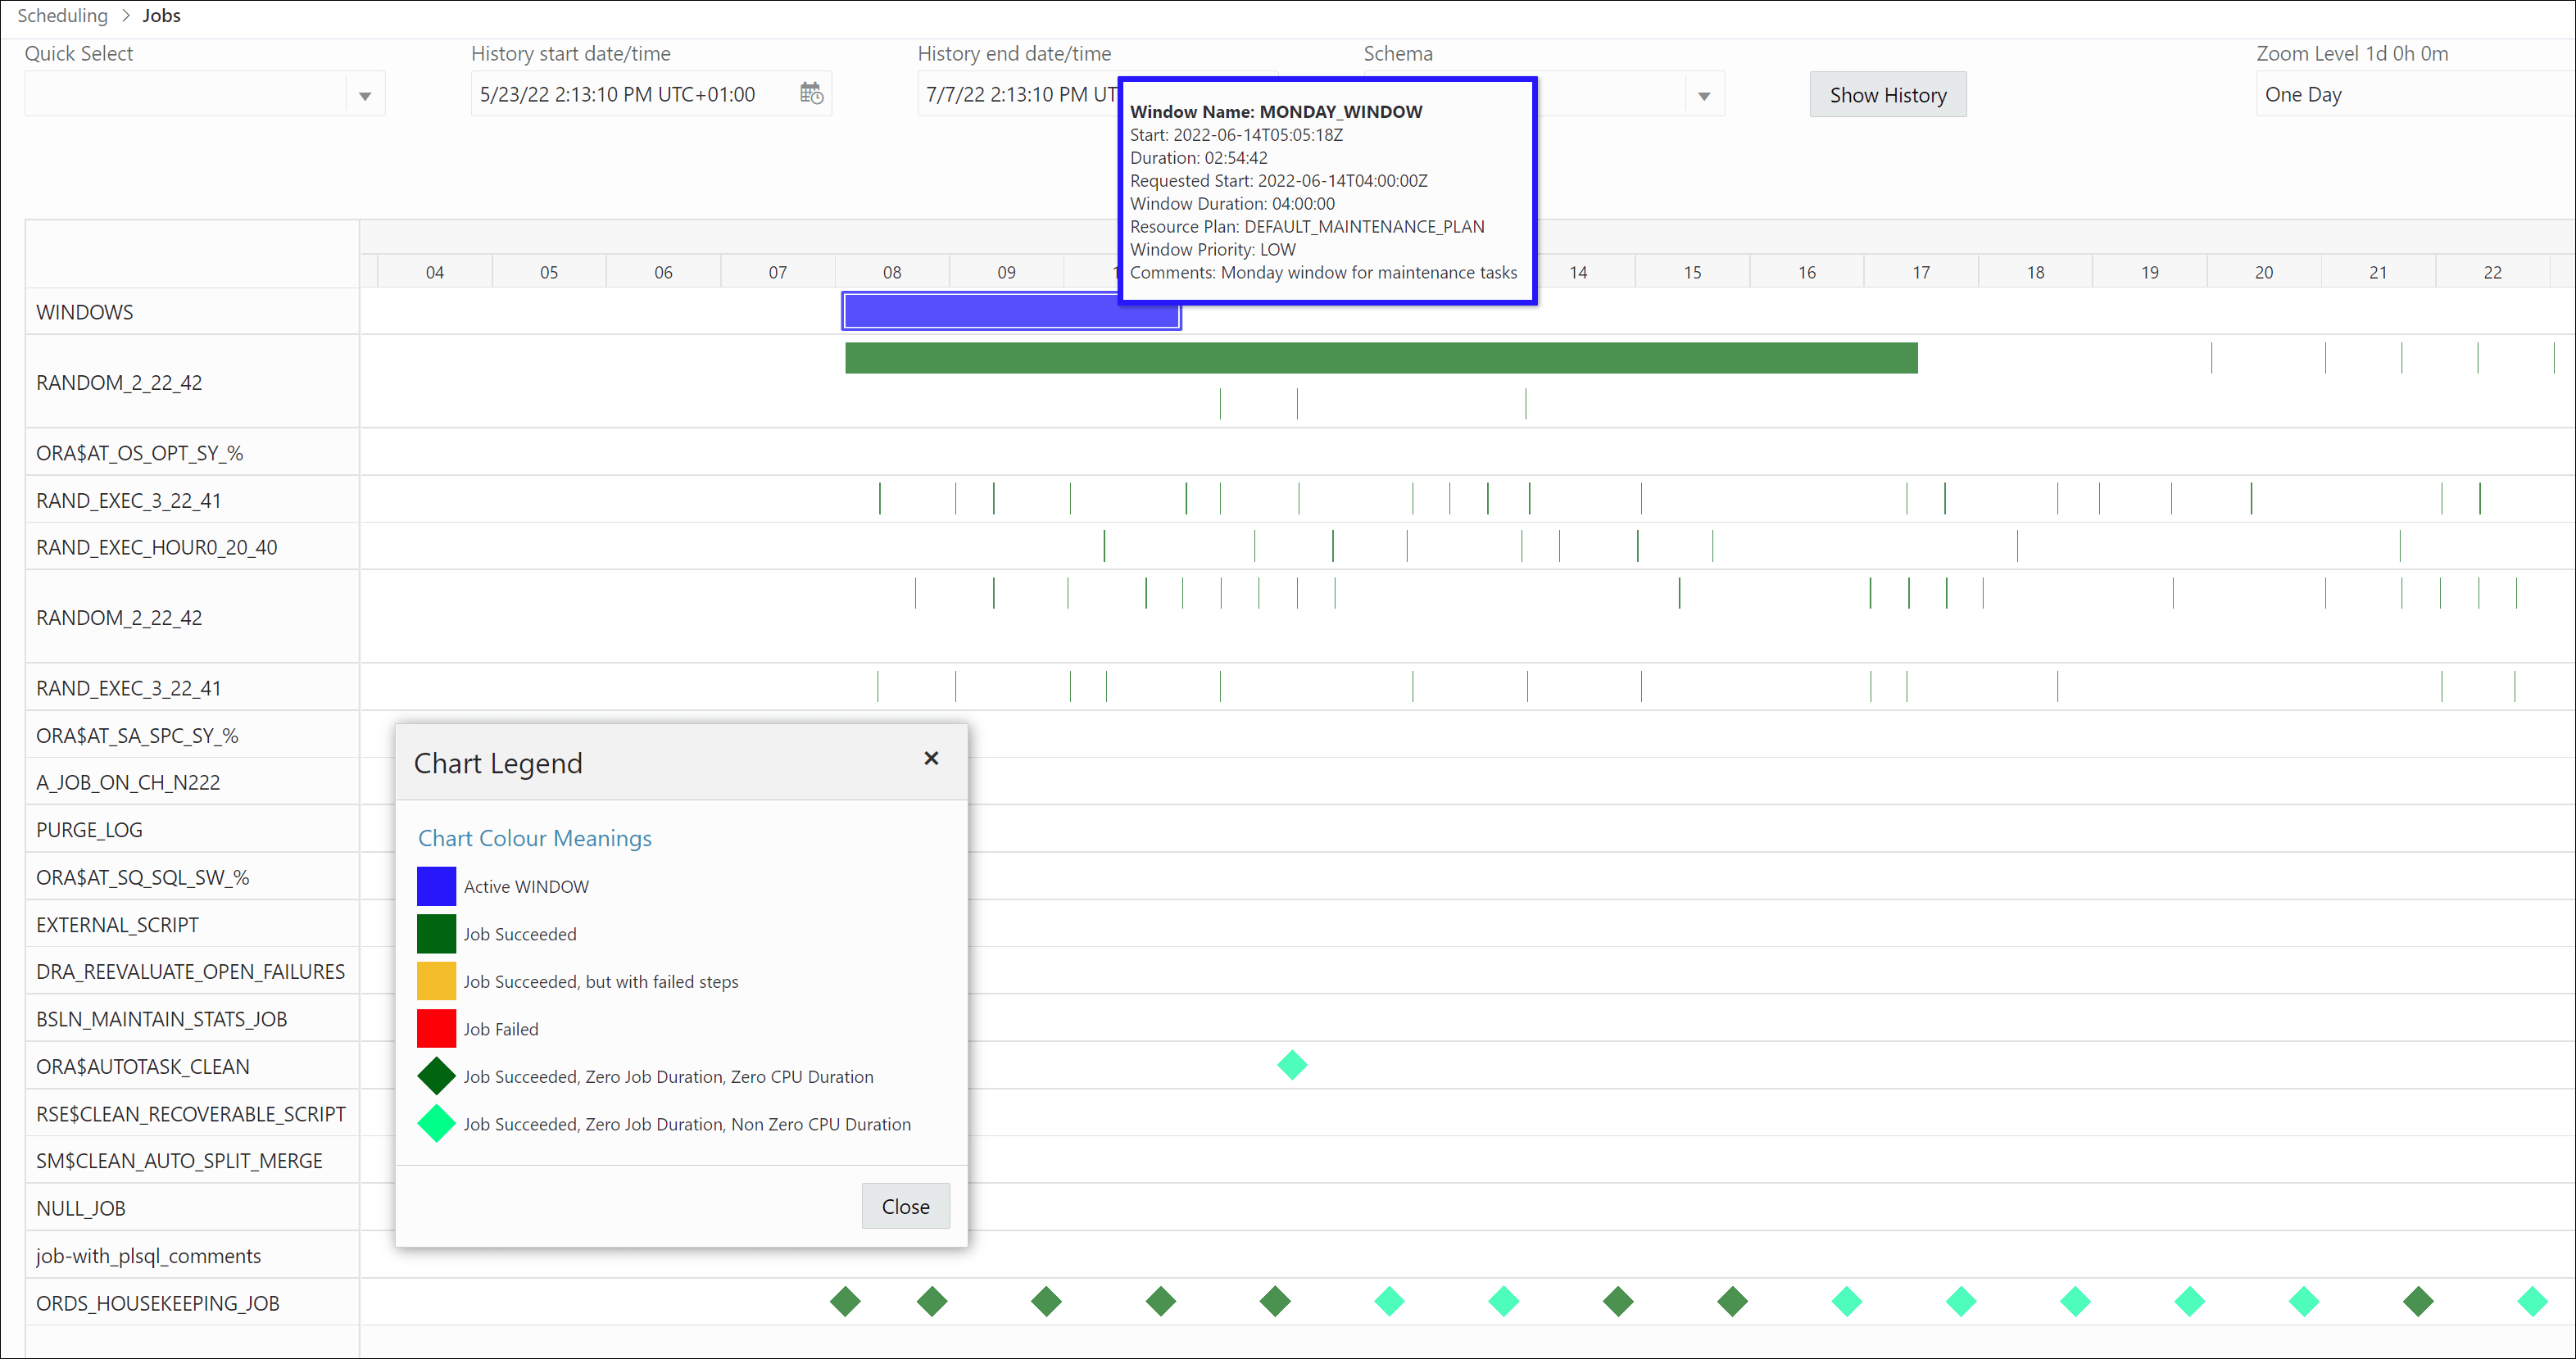Viewport: 2576px width, 1359px height.
Task: Open the Schema dropdown
Action: pos(1704,93)
